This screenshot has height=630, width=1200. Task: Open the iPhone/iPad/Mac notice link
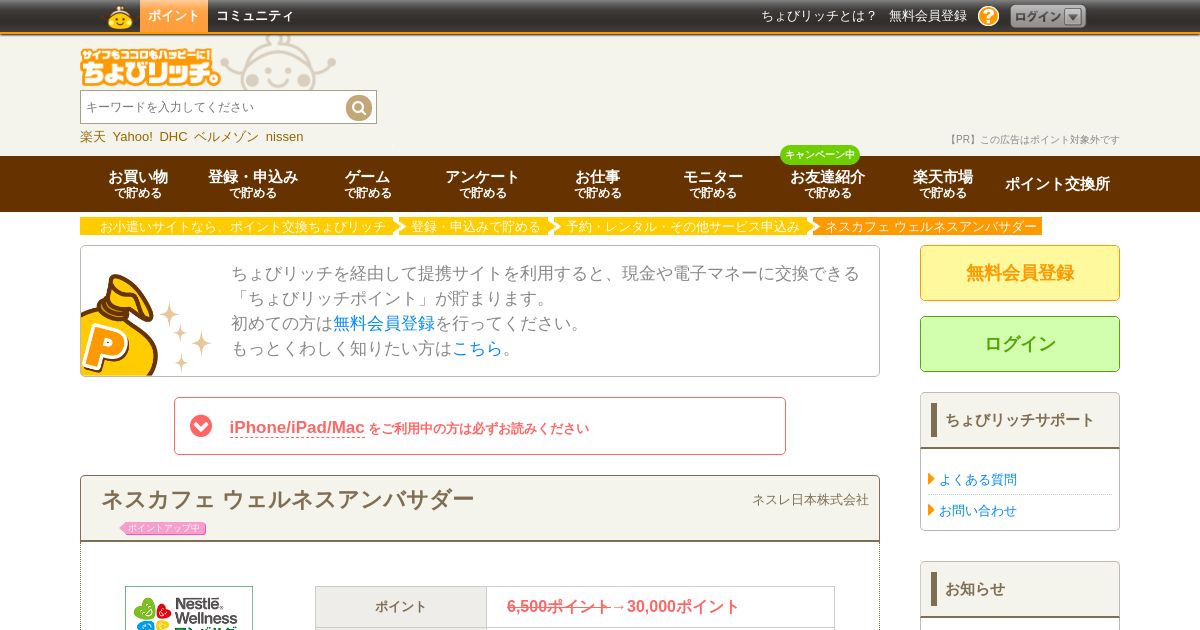tap(297, 427)
